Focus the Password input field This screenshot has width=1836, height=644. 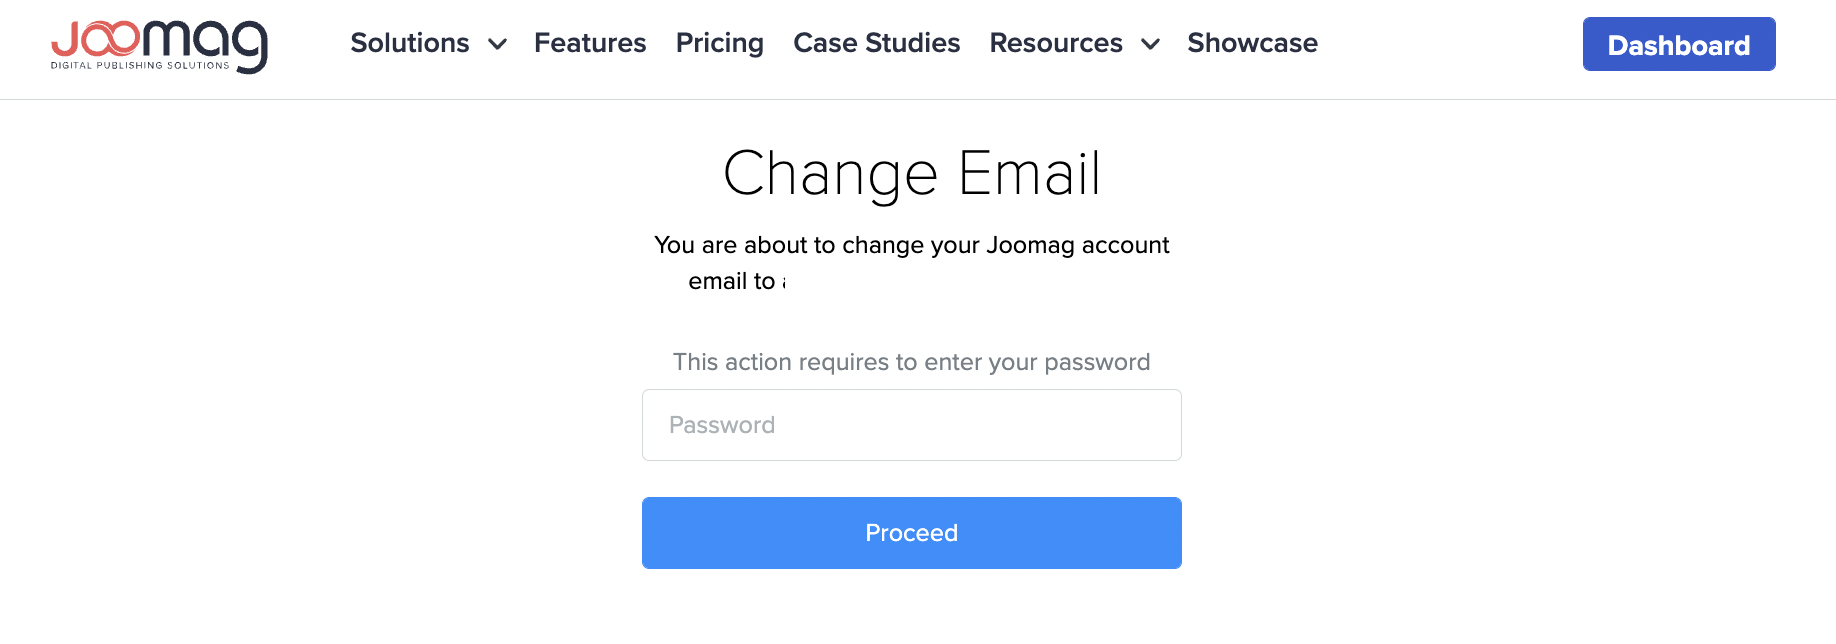coord(911,425)
